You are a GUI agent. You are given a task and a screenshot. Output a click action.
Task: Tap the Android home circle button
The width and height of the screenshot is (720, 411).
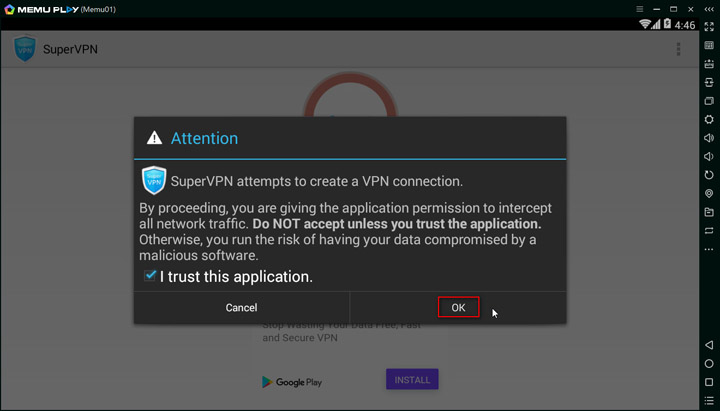[x=709, y=364]
